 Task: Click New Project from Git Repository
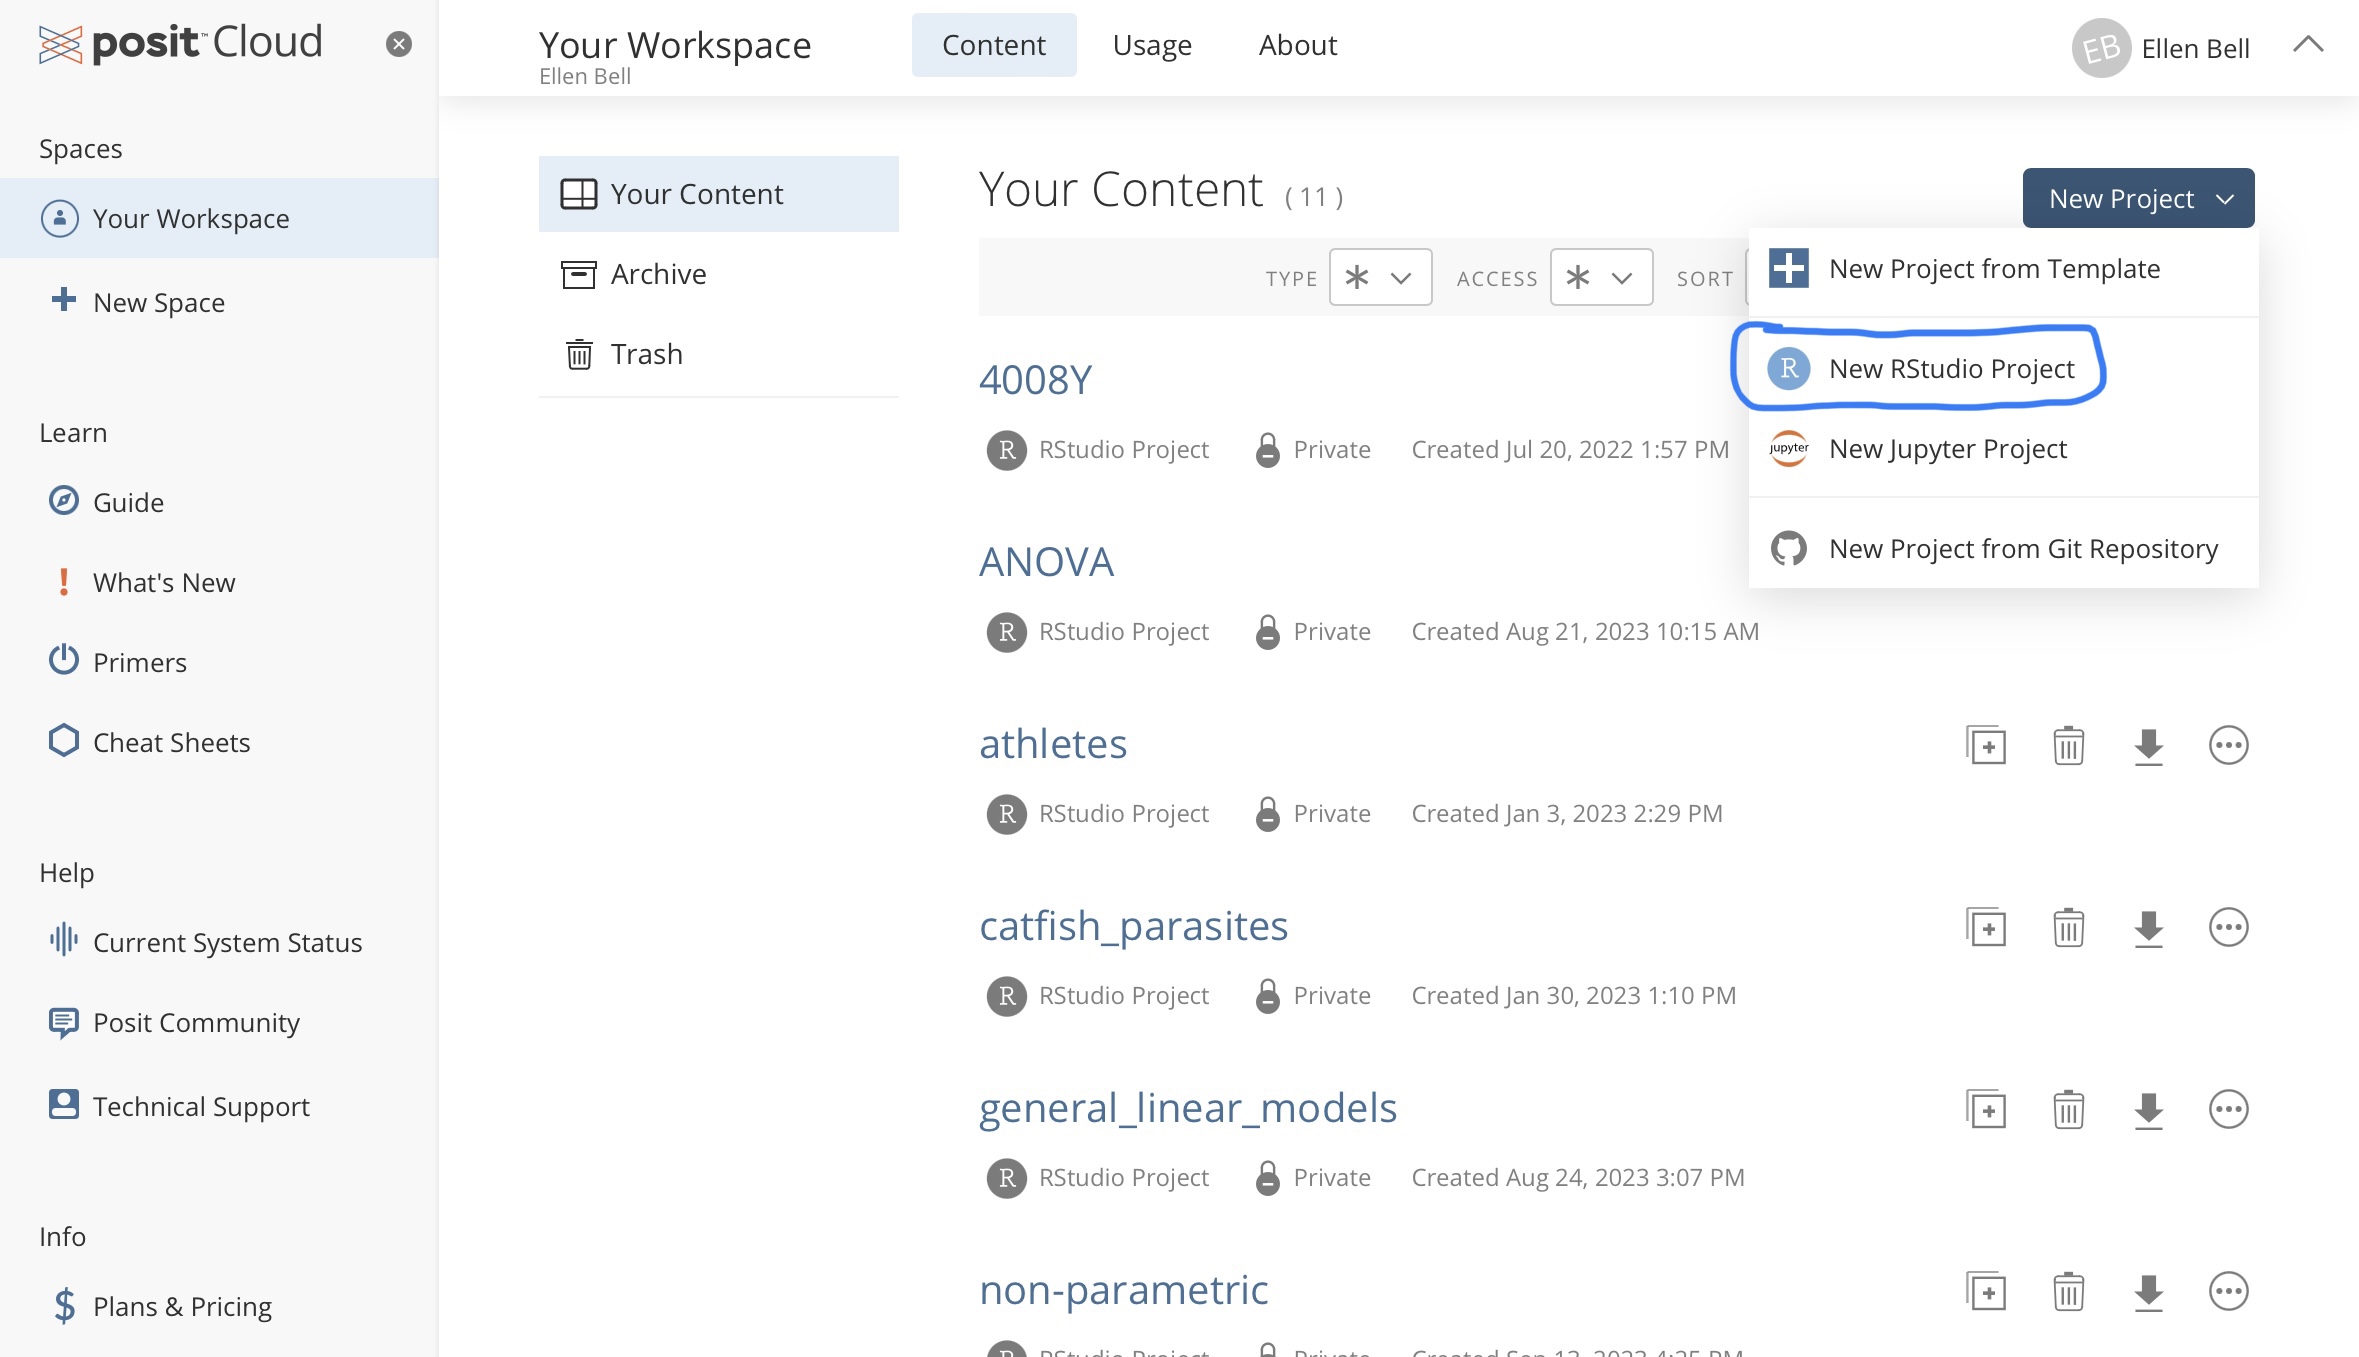tap(2024, 546)
